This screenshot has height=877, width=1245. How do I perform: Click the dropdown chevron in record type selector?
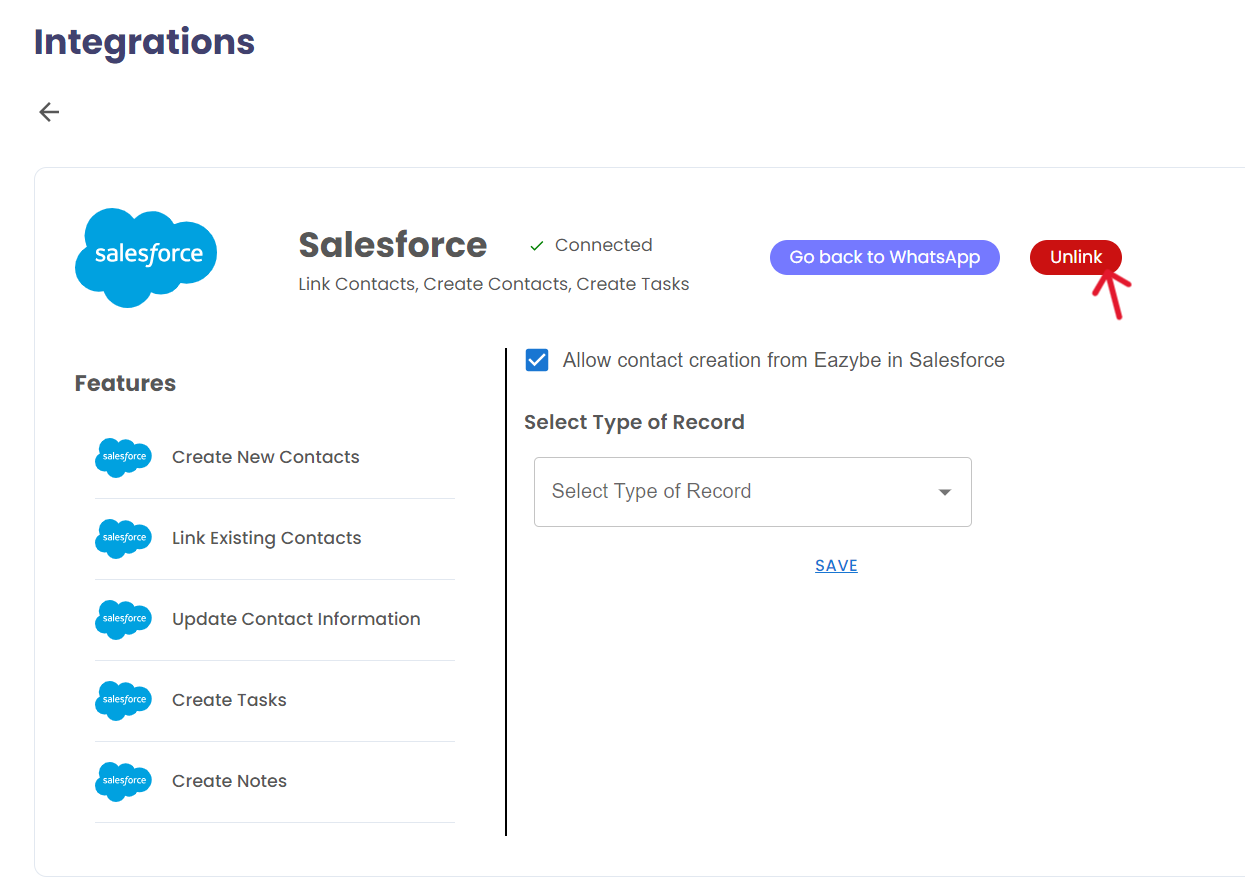[943, 491]
